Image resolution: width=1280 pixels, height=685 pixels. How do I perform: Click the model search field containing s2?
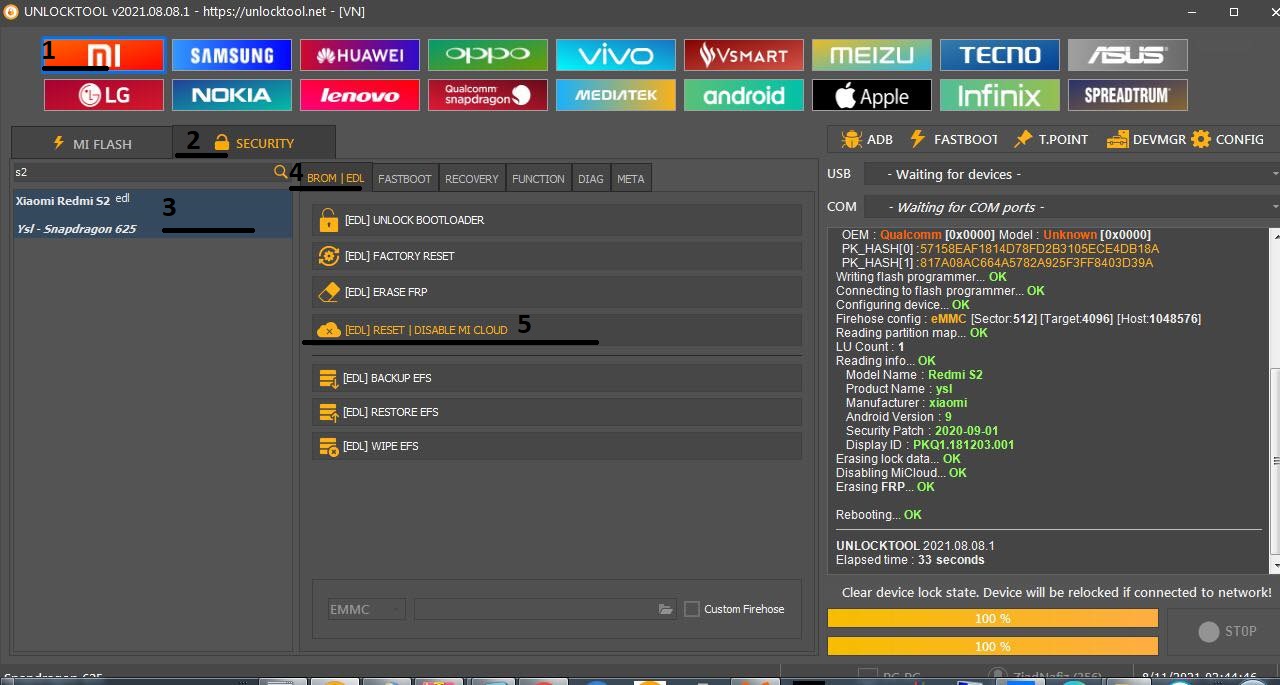click(142, 172)
